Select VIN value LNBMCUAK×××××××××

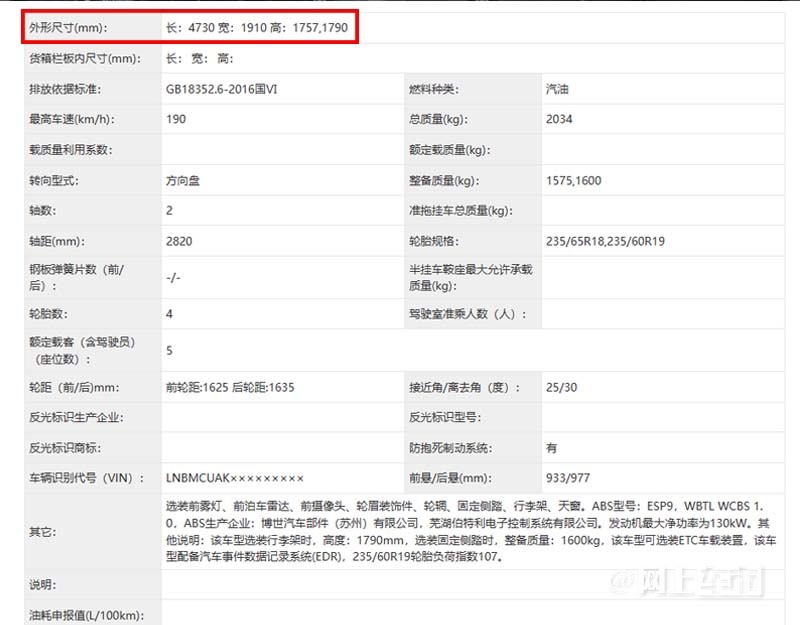235,478
